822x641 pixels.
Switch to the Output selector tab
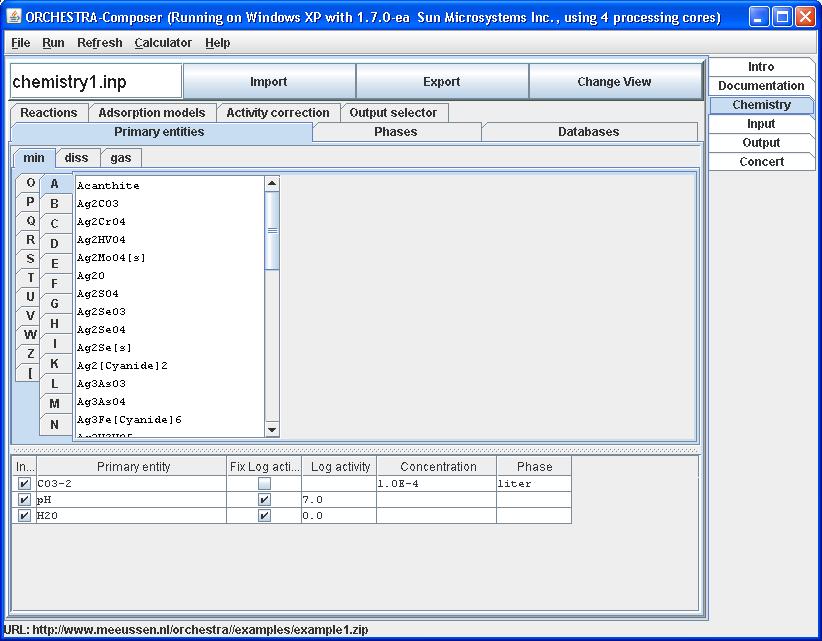point(393,113)
